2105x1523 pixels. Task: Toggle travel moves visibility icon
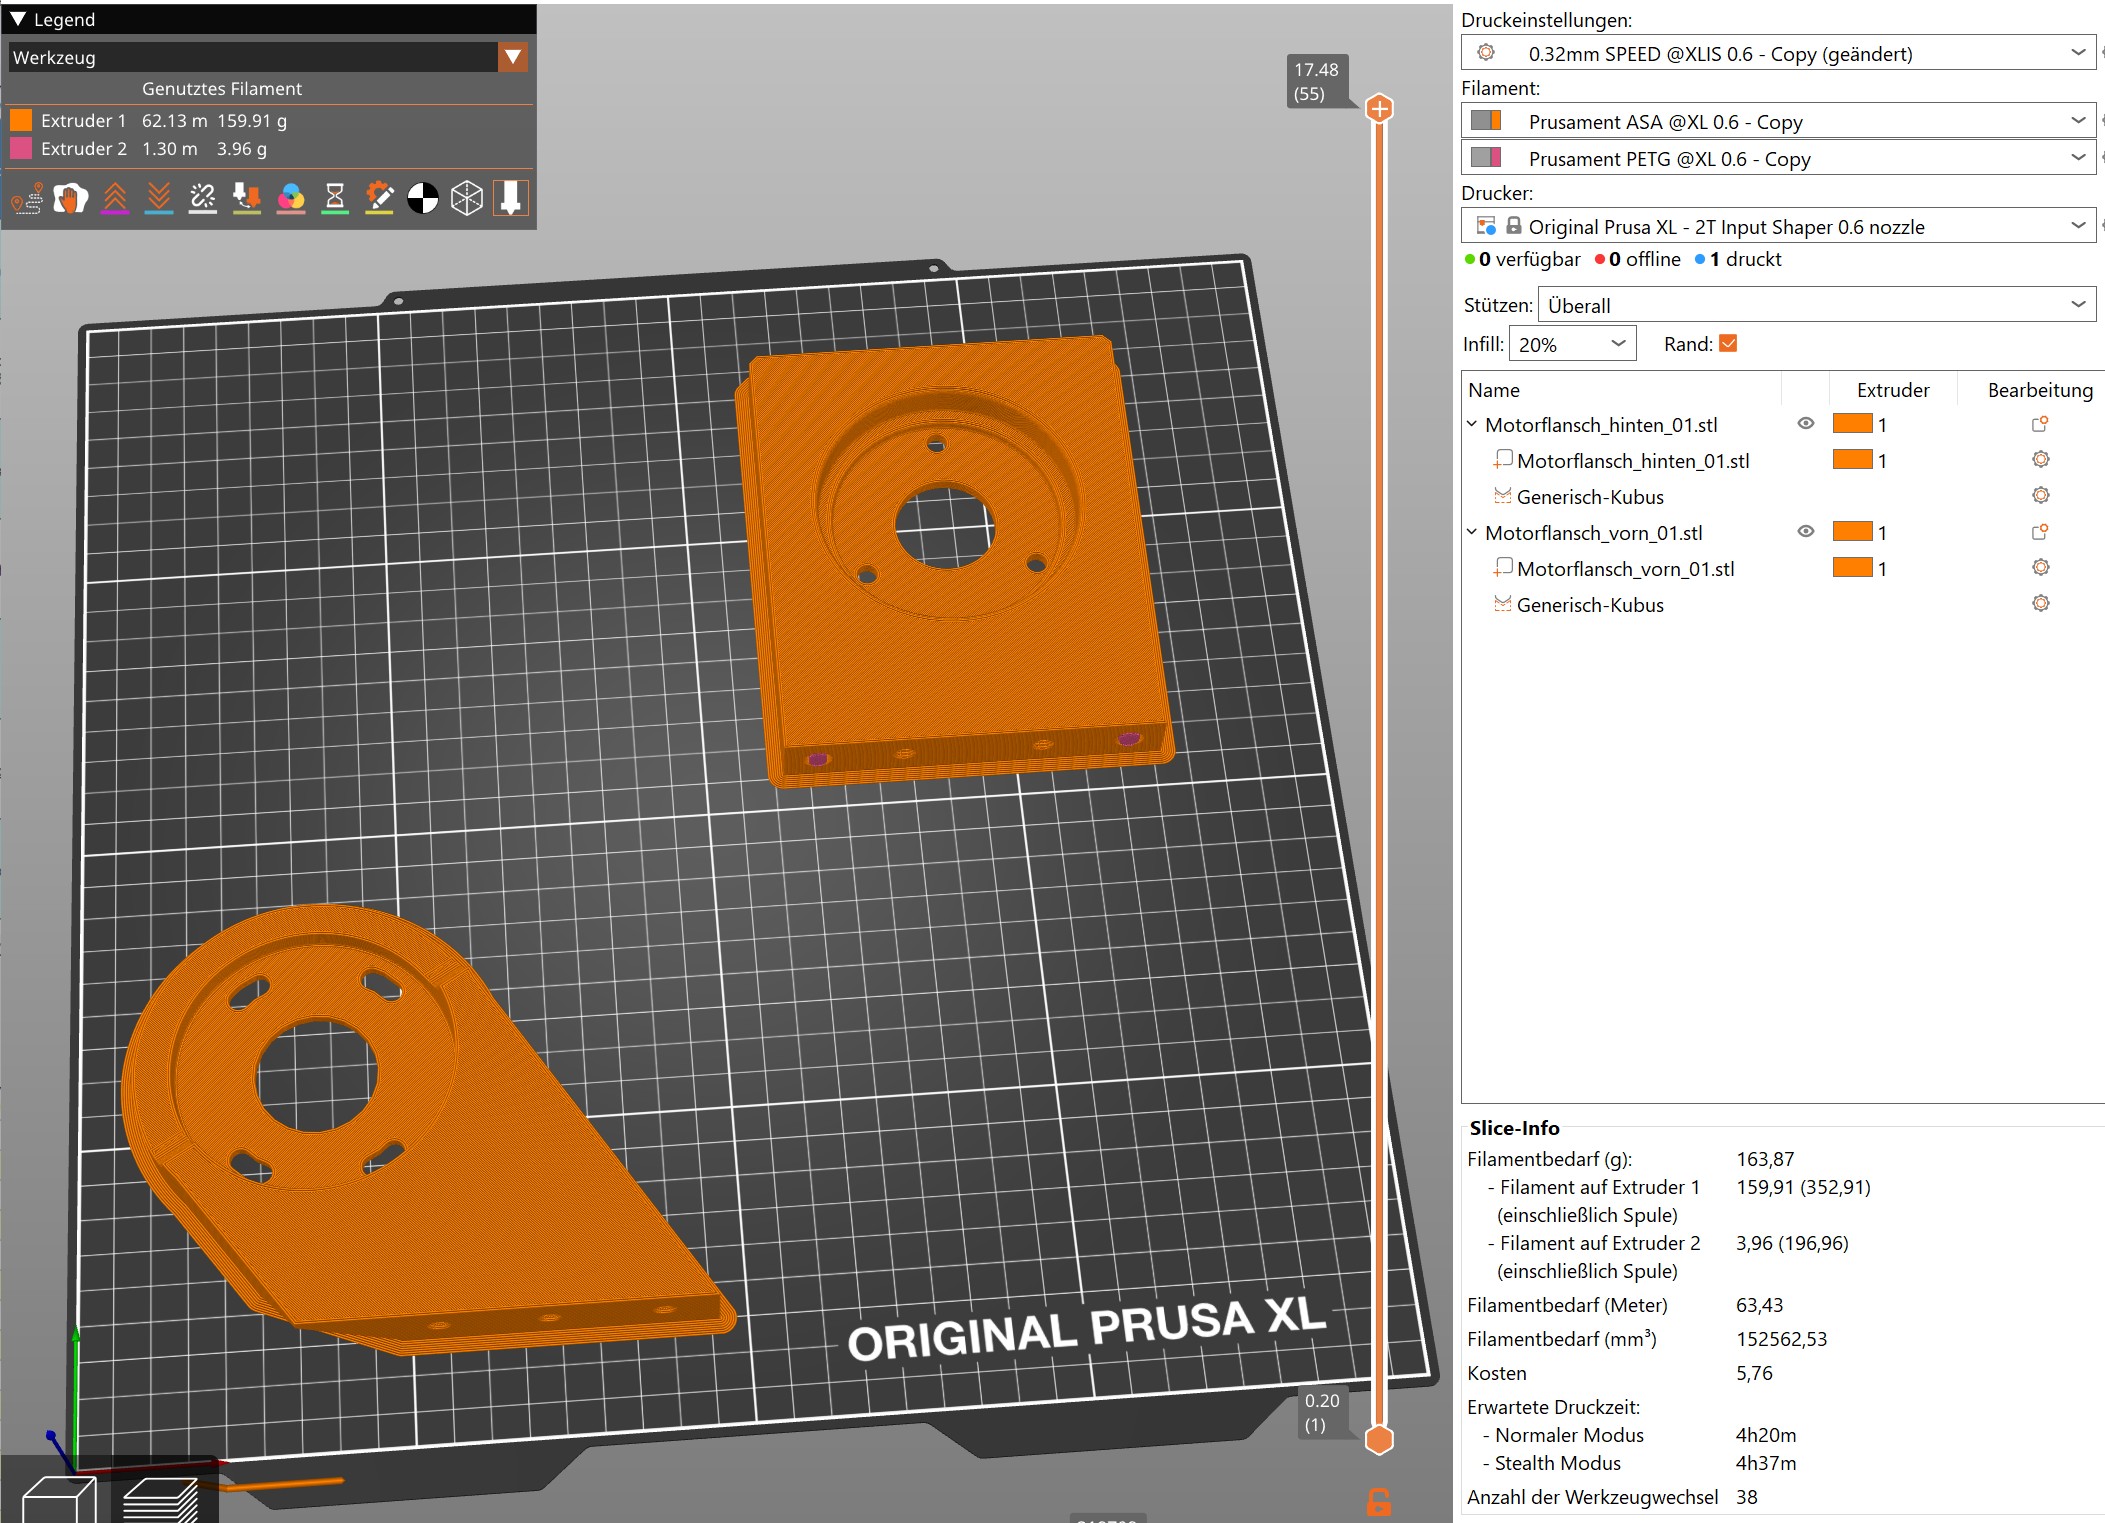(27, 198)
